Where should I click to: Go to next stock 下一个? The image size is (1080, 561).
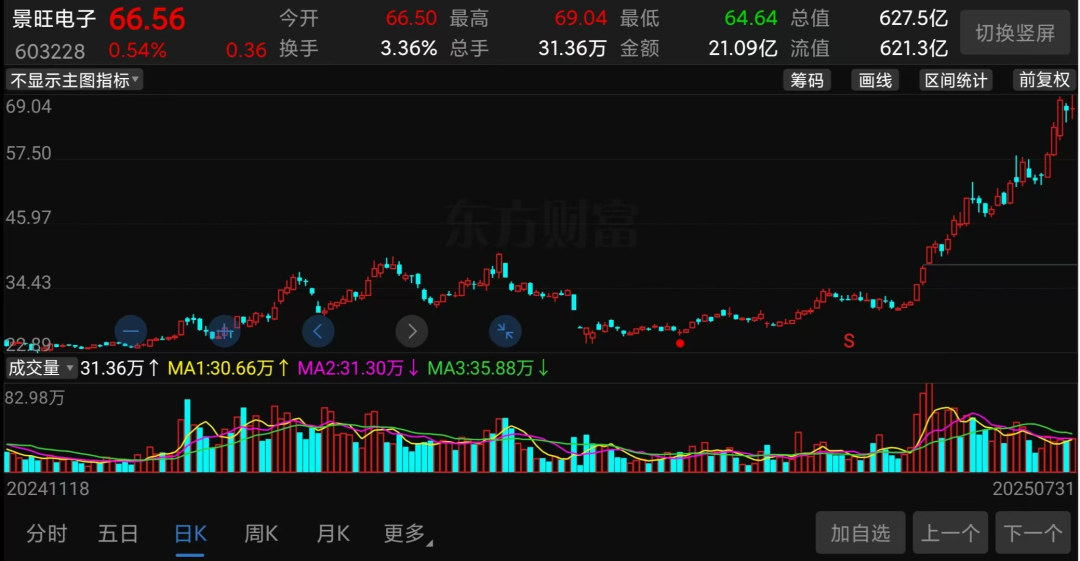(x=1033, y=533)
